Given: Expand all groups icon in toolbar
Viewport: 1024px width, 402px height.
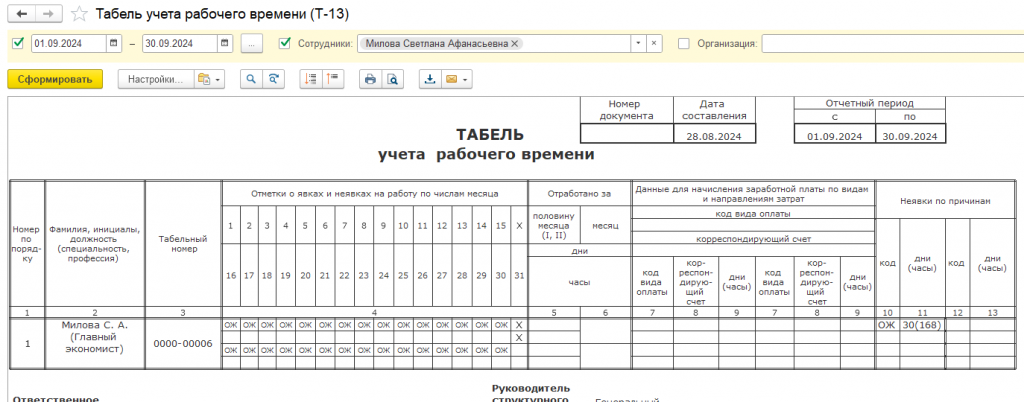Looking at the screenshot, I should (x=310, y=80).
